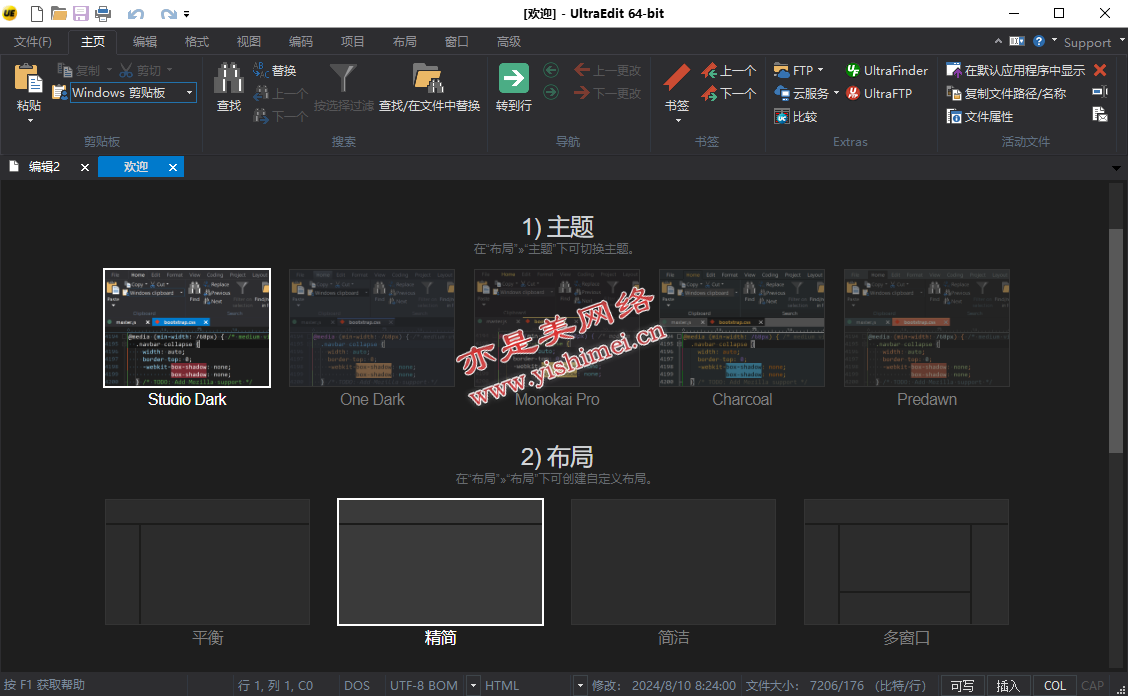Choose the 多窗口 (multi-window) layout

tap(906, 562)
